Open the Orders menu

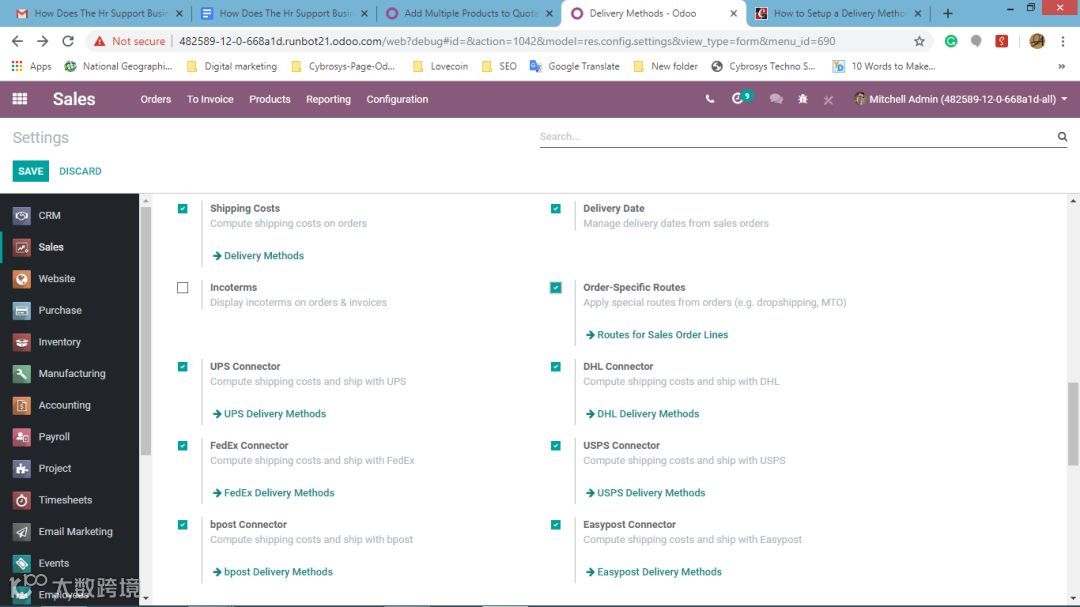click(x=156, y=99)
